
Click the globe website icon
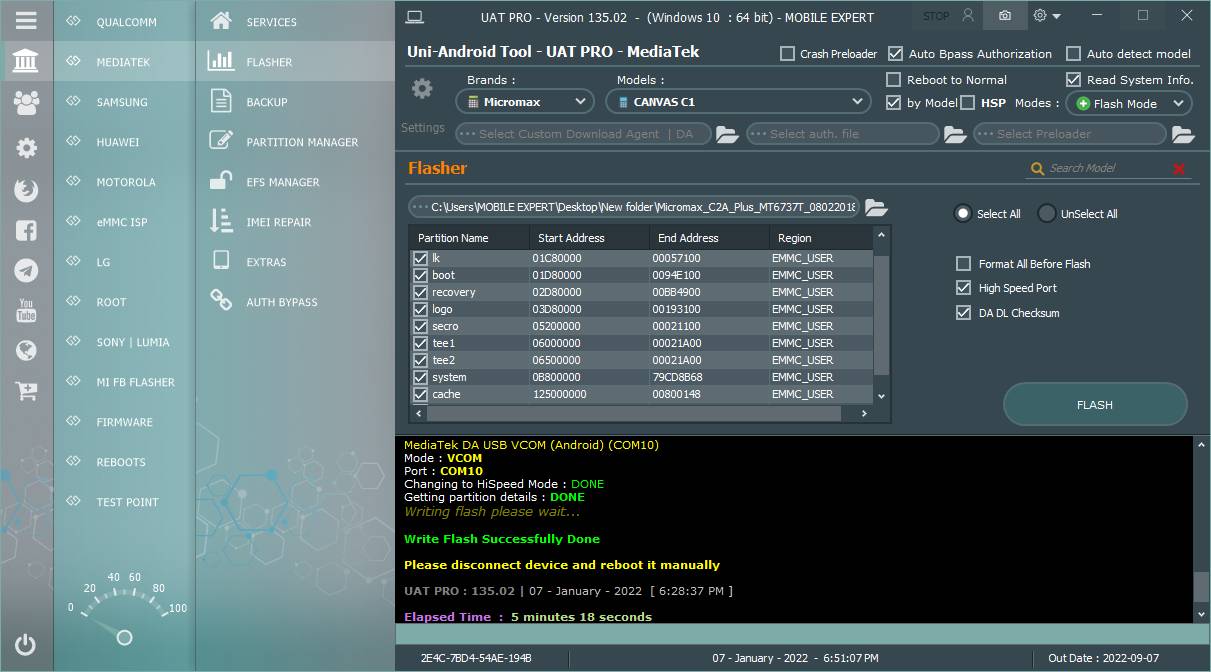tap(26, 350)
